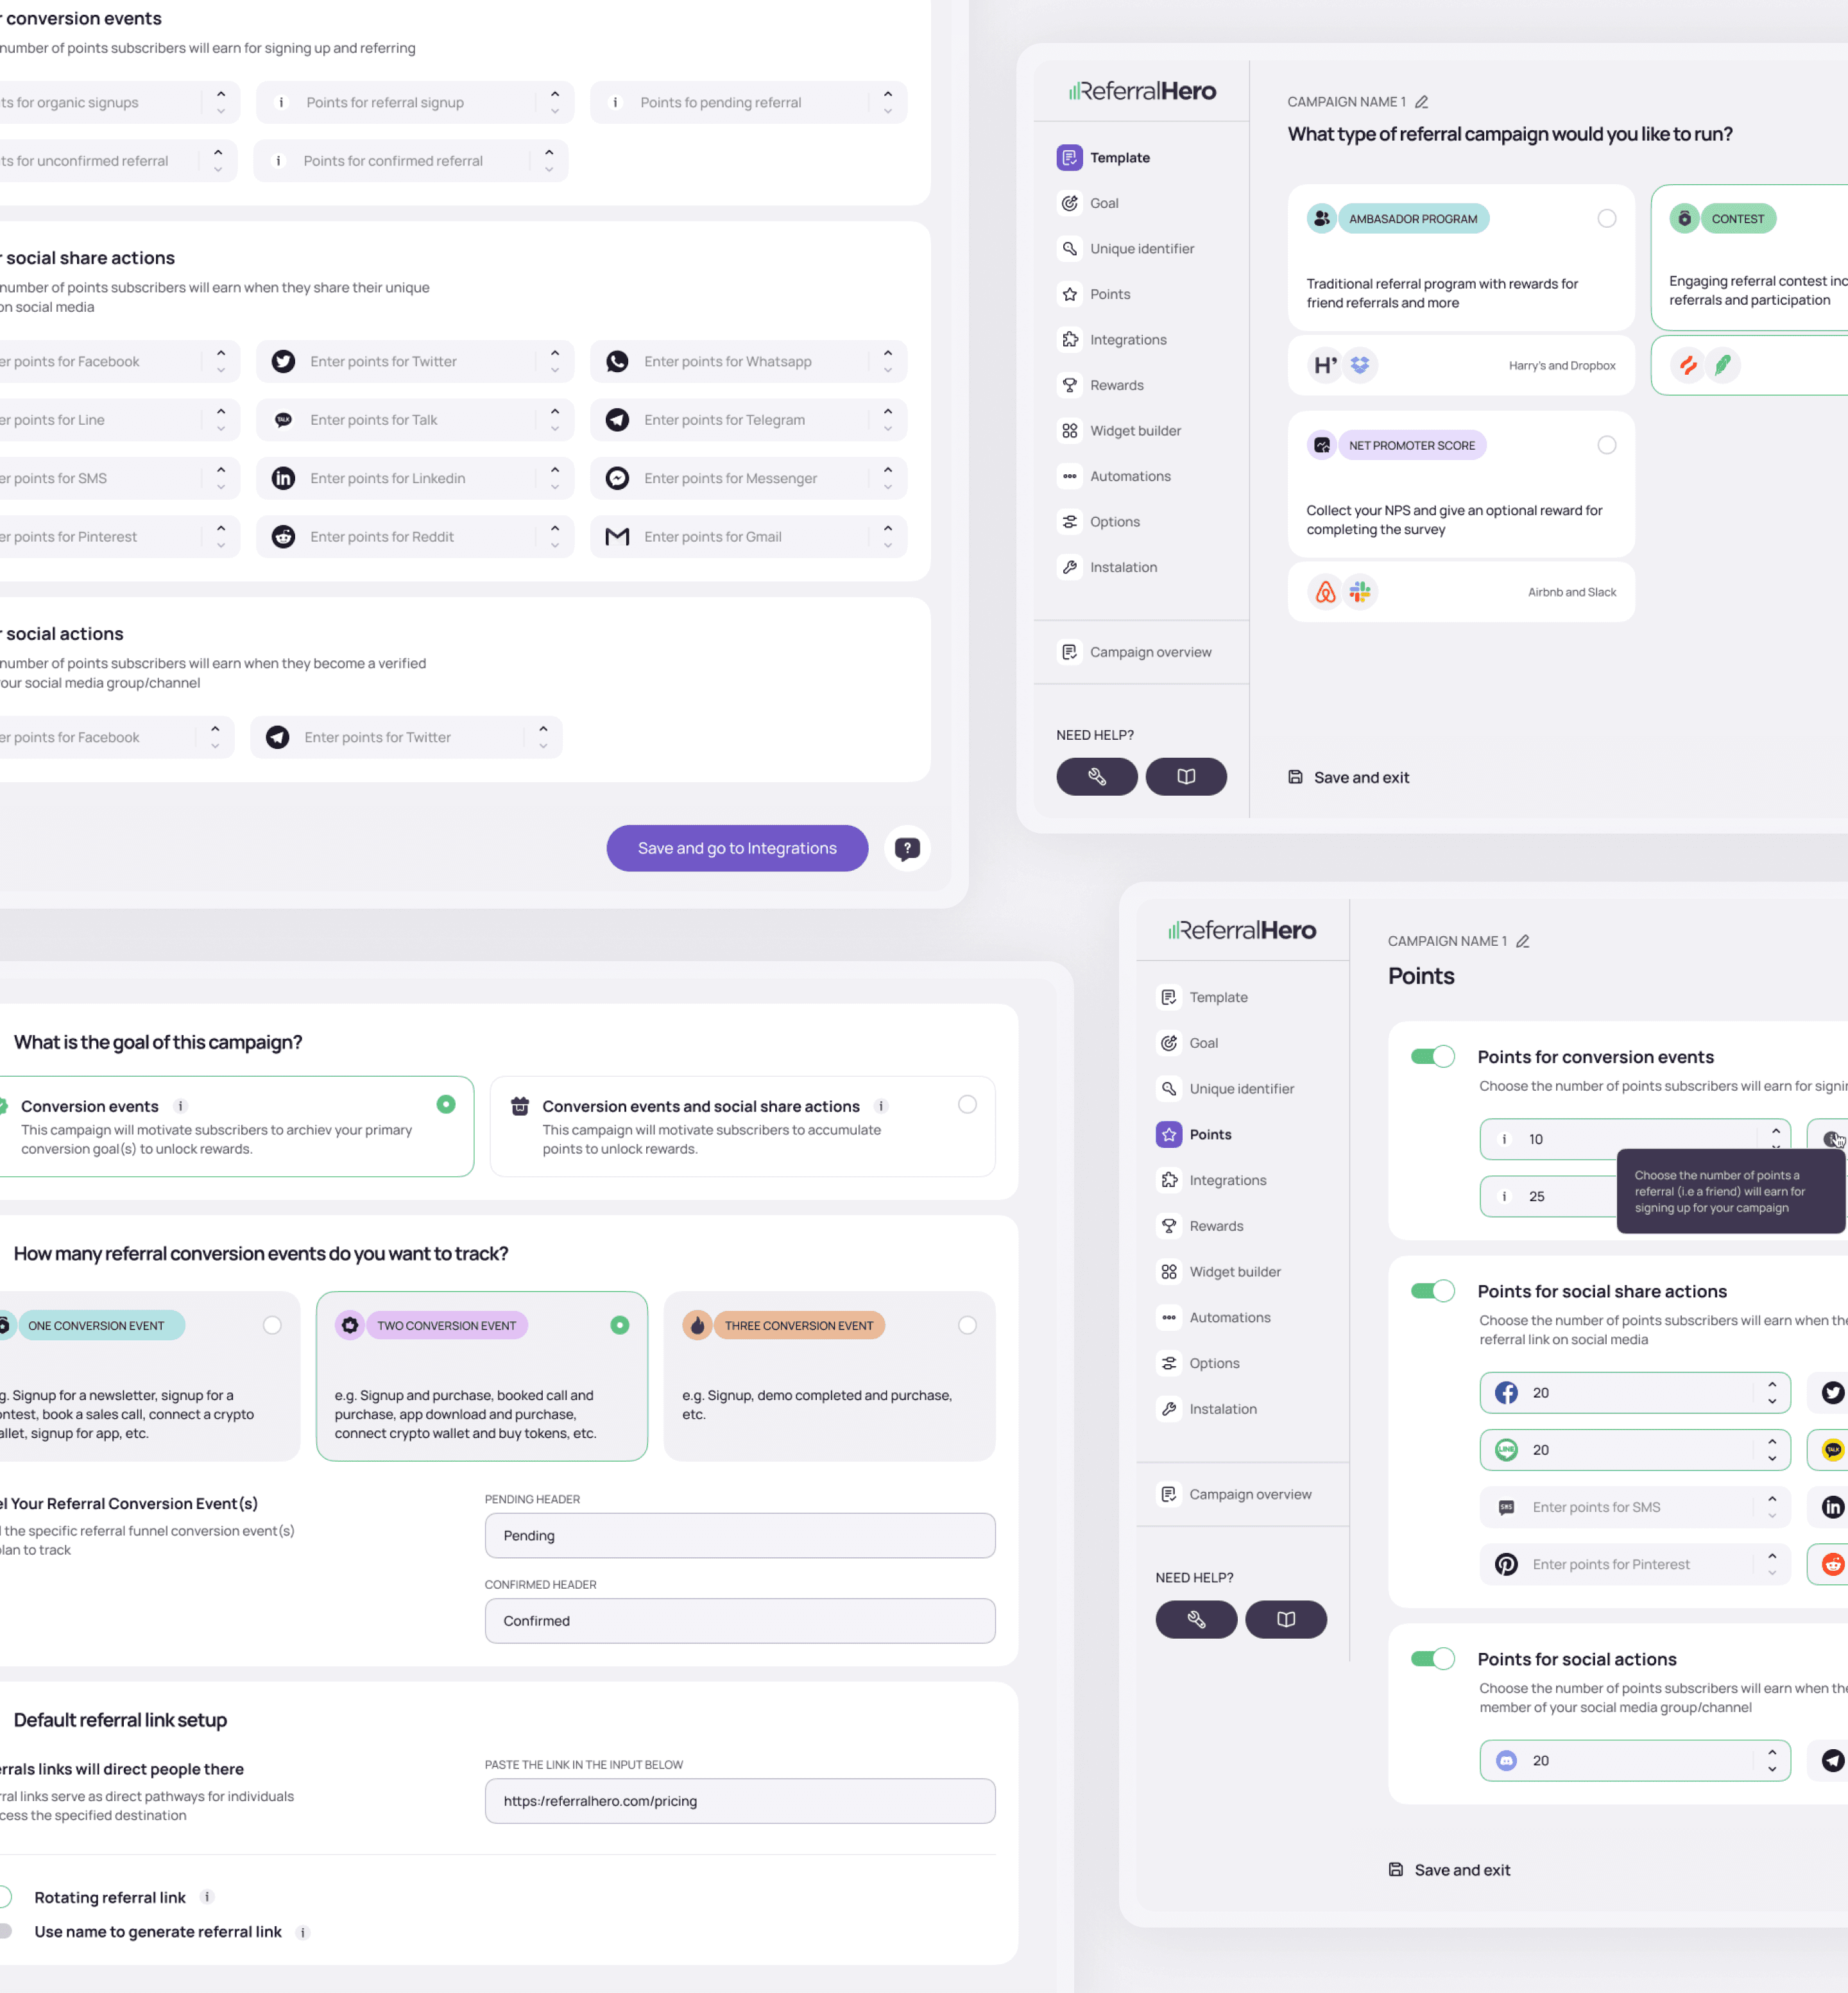Turn off Points for conversion events toggle
1848x1993 pixels.
1432,1056
